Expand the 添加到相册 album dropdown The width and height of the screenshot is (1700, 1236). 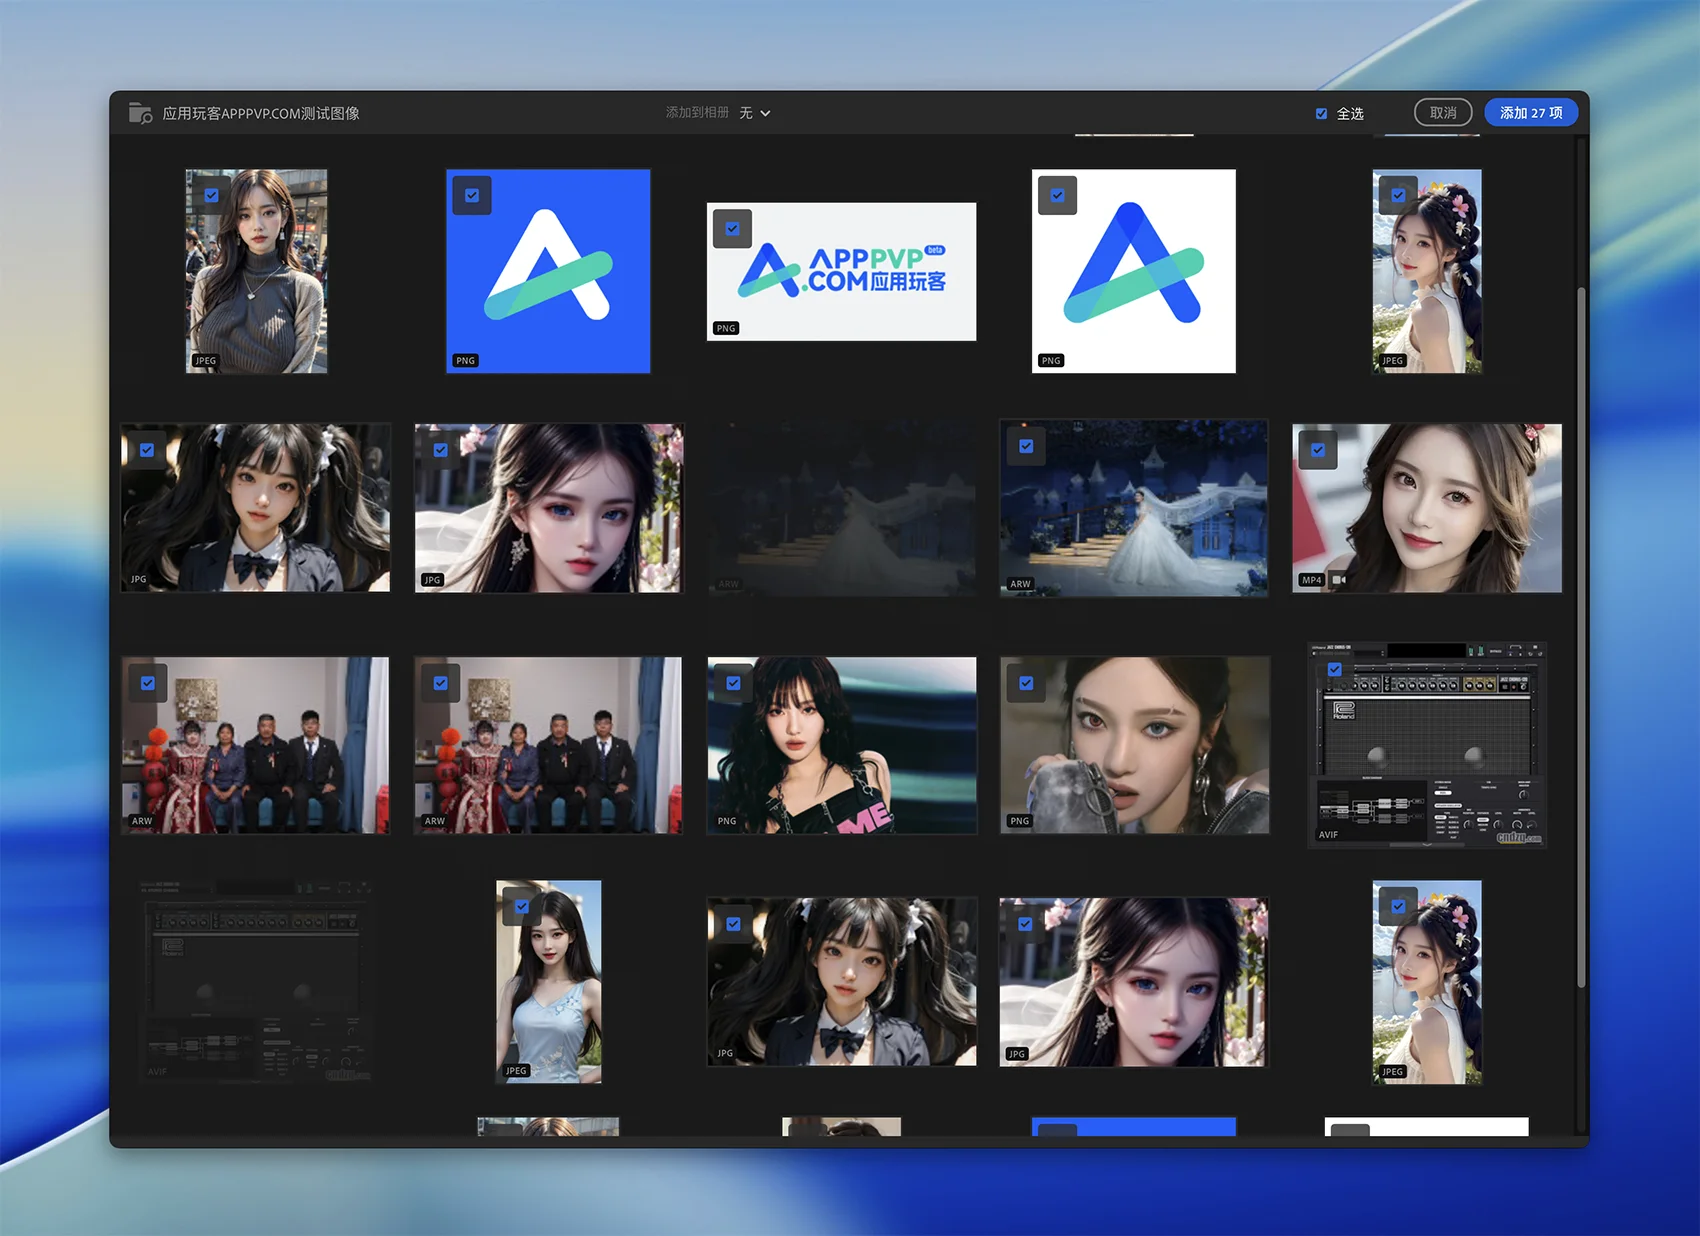point(755,114)
